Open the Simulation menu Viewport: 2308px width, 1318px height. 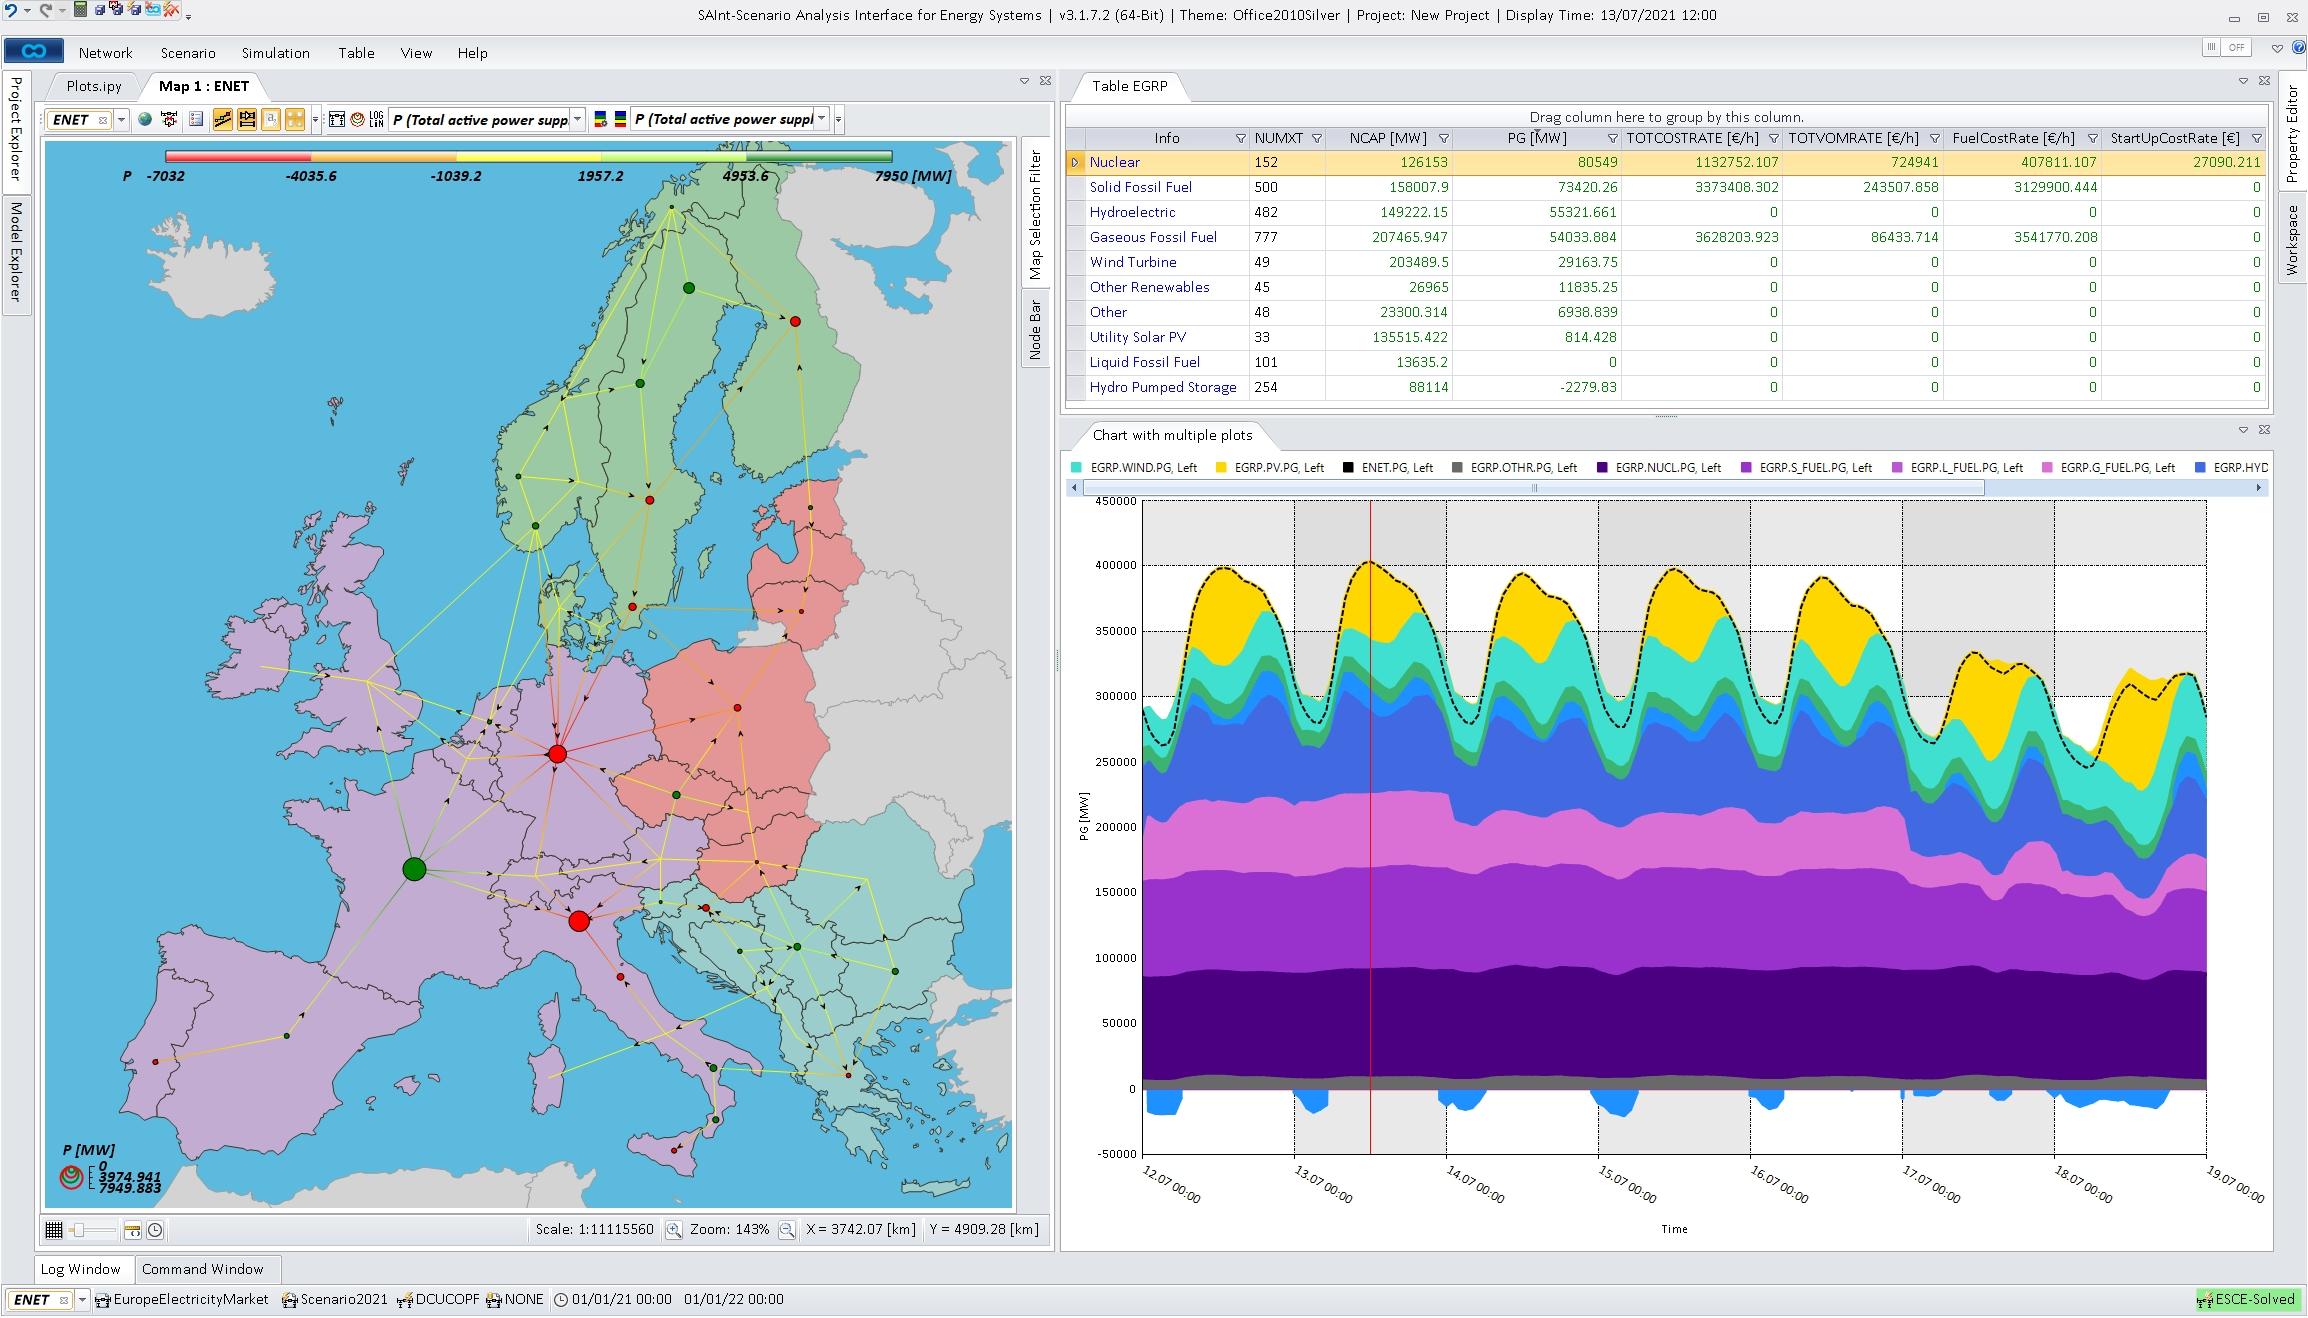275,53
